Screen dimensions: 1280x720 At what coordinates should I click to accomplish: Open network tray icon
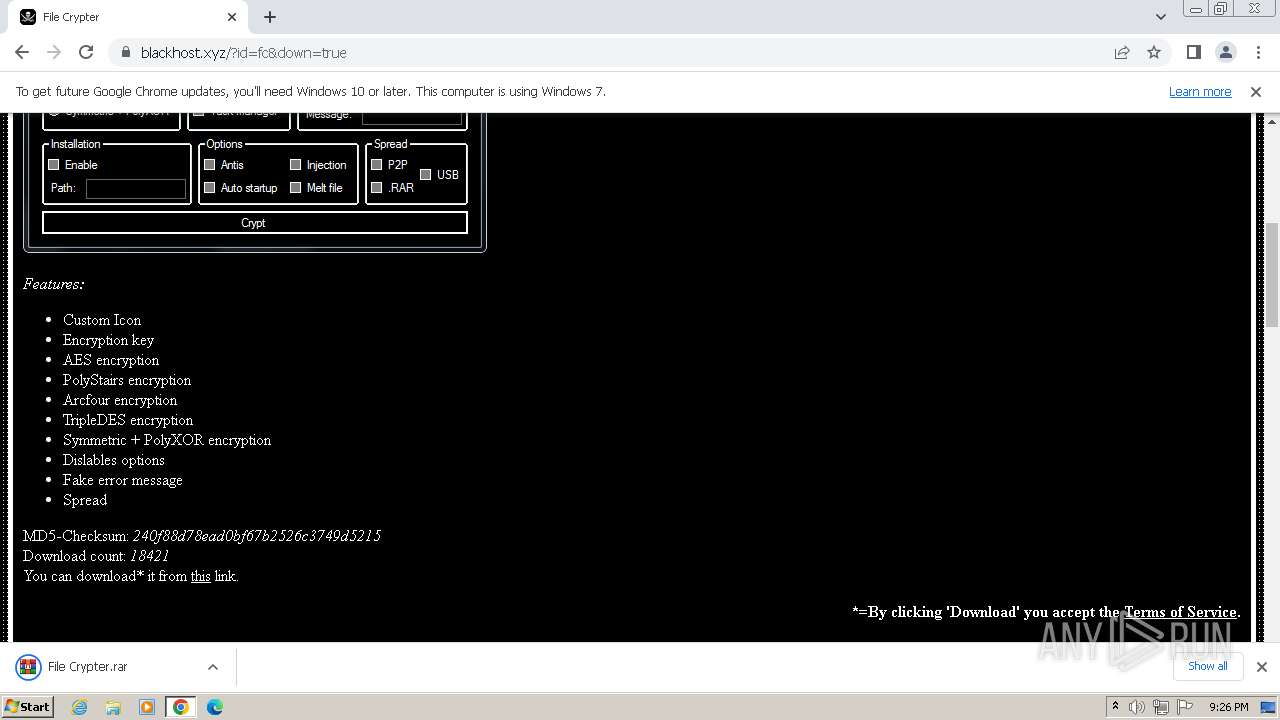pos(1161,707)
